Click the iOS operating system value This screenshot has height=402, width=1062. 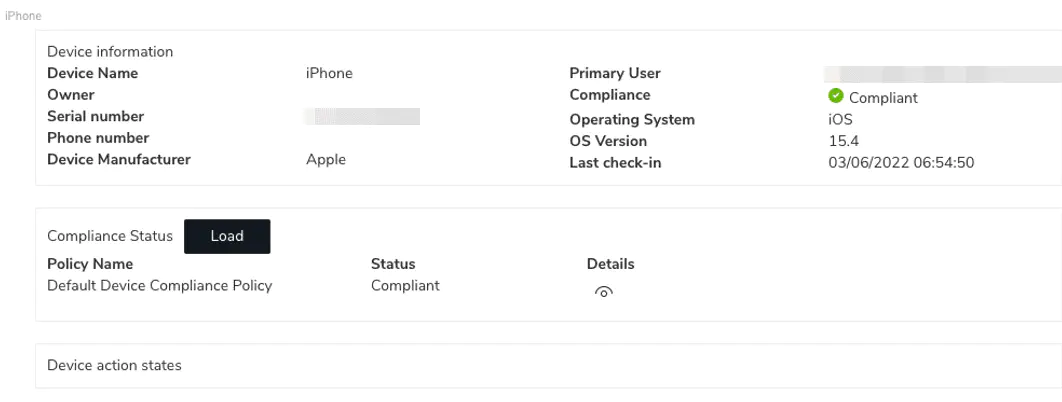(x=826, y=119)
